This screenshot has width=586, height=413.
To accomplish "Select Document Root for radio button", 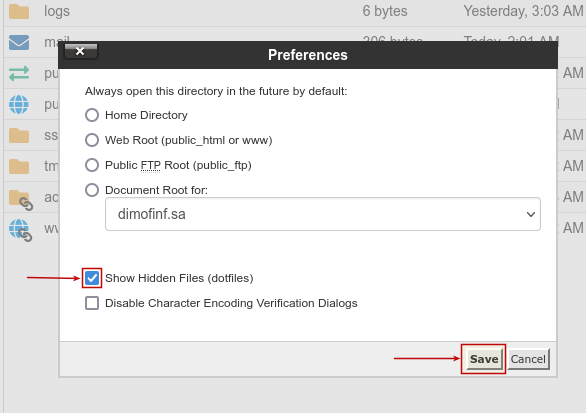I will 92,190.
